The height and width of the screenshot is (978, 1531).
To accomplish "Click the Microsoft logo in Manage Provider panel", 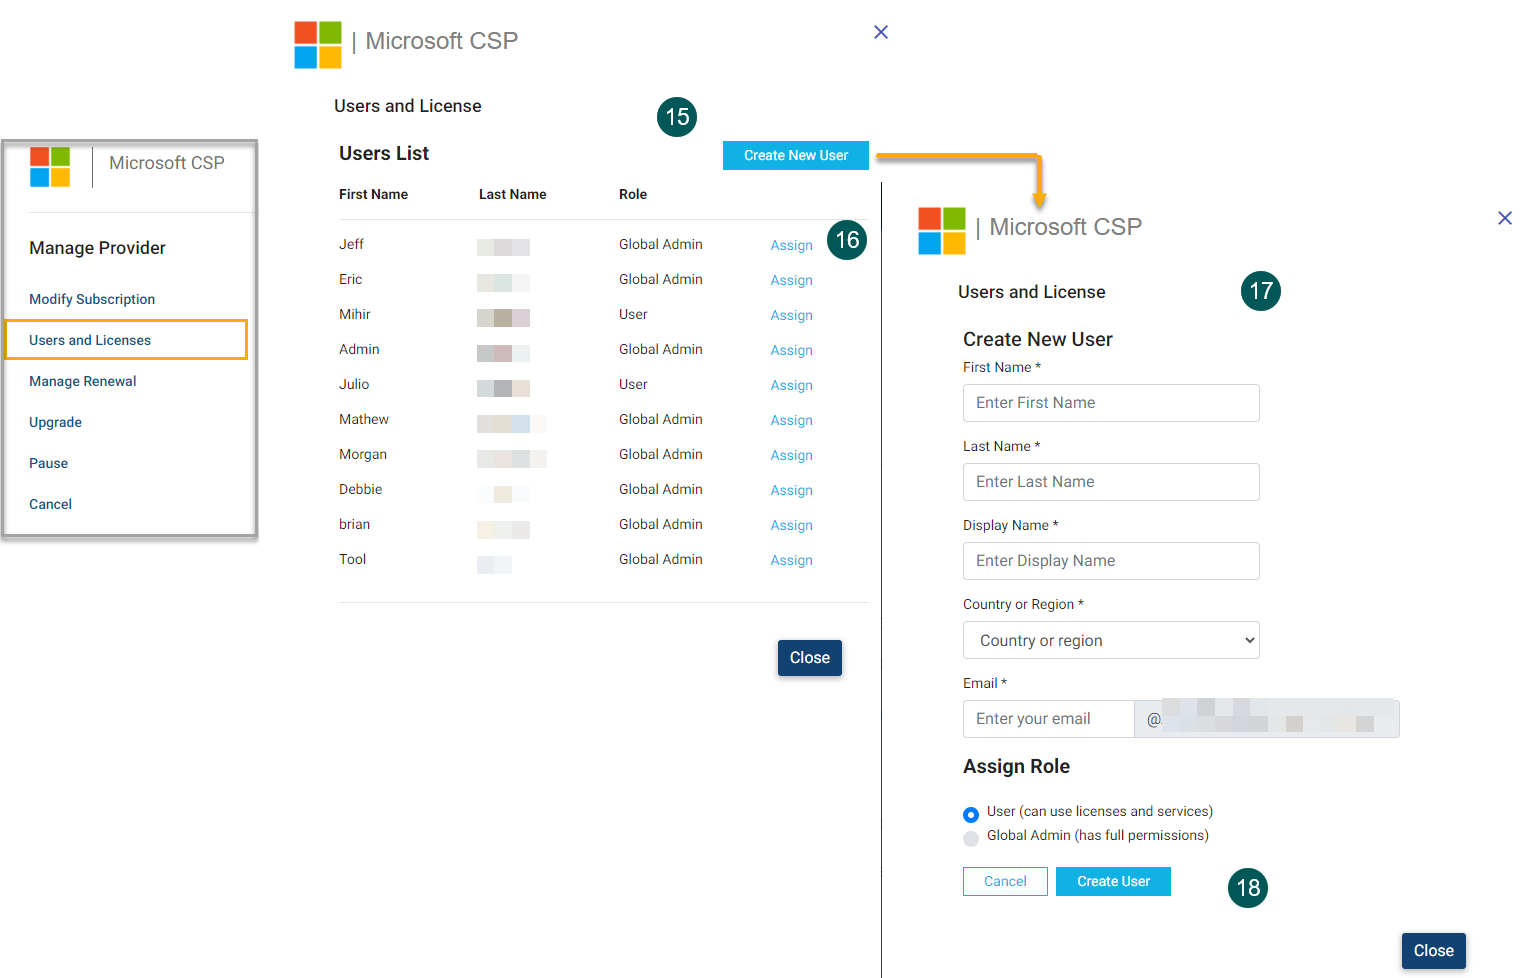I will click(x=50, y=167).
